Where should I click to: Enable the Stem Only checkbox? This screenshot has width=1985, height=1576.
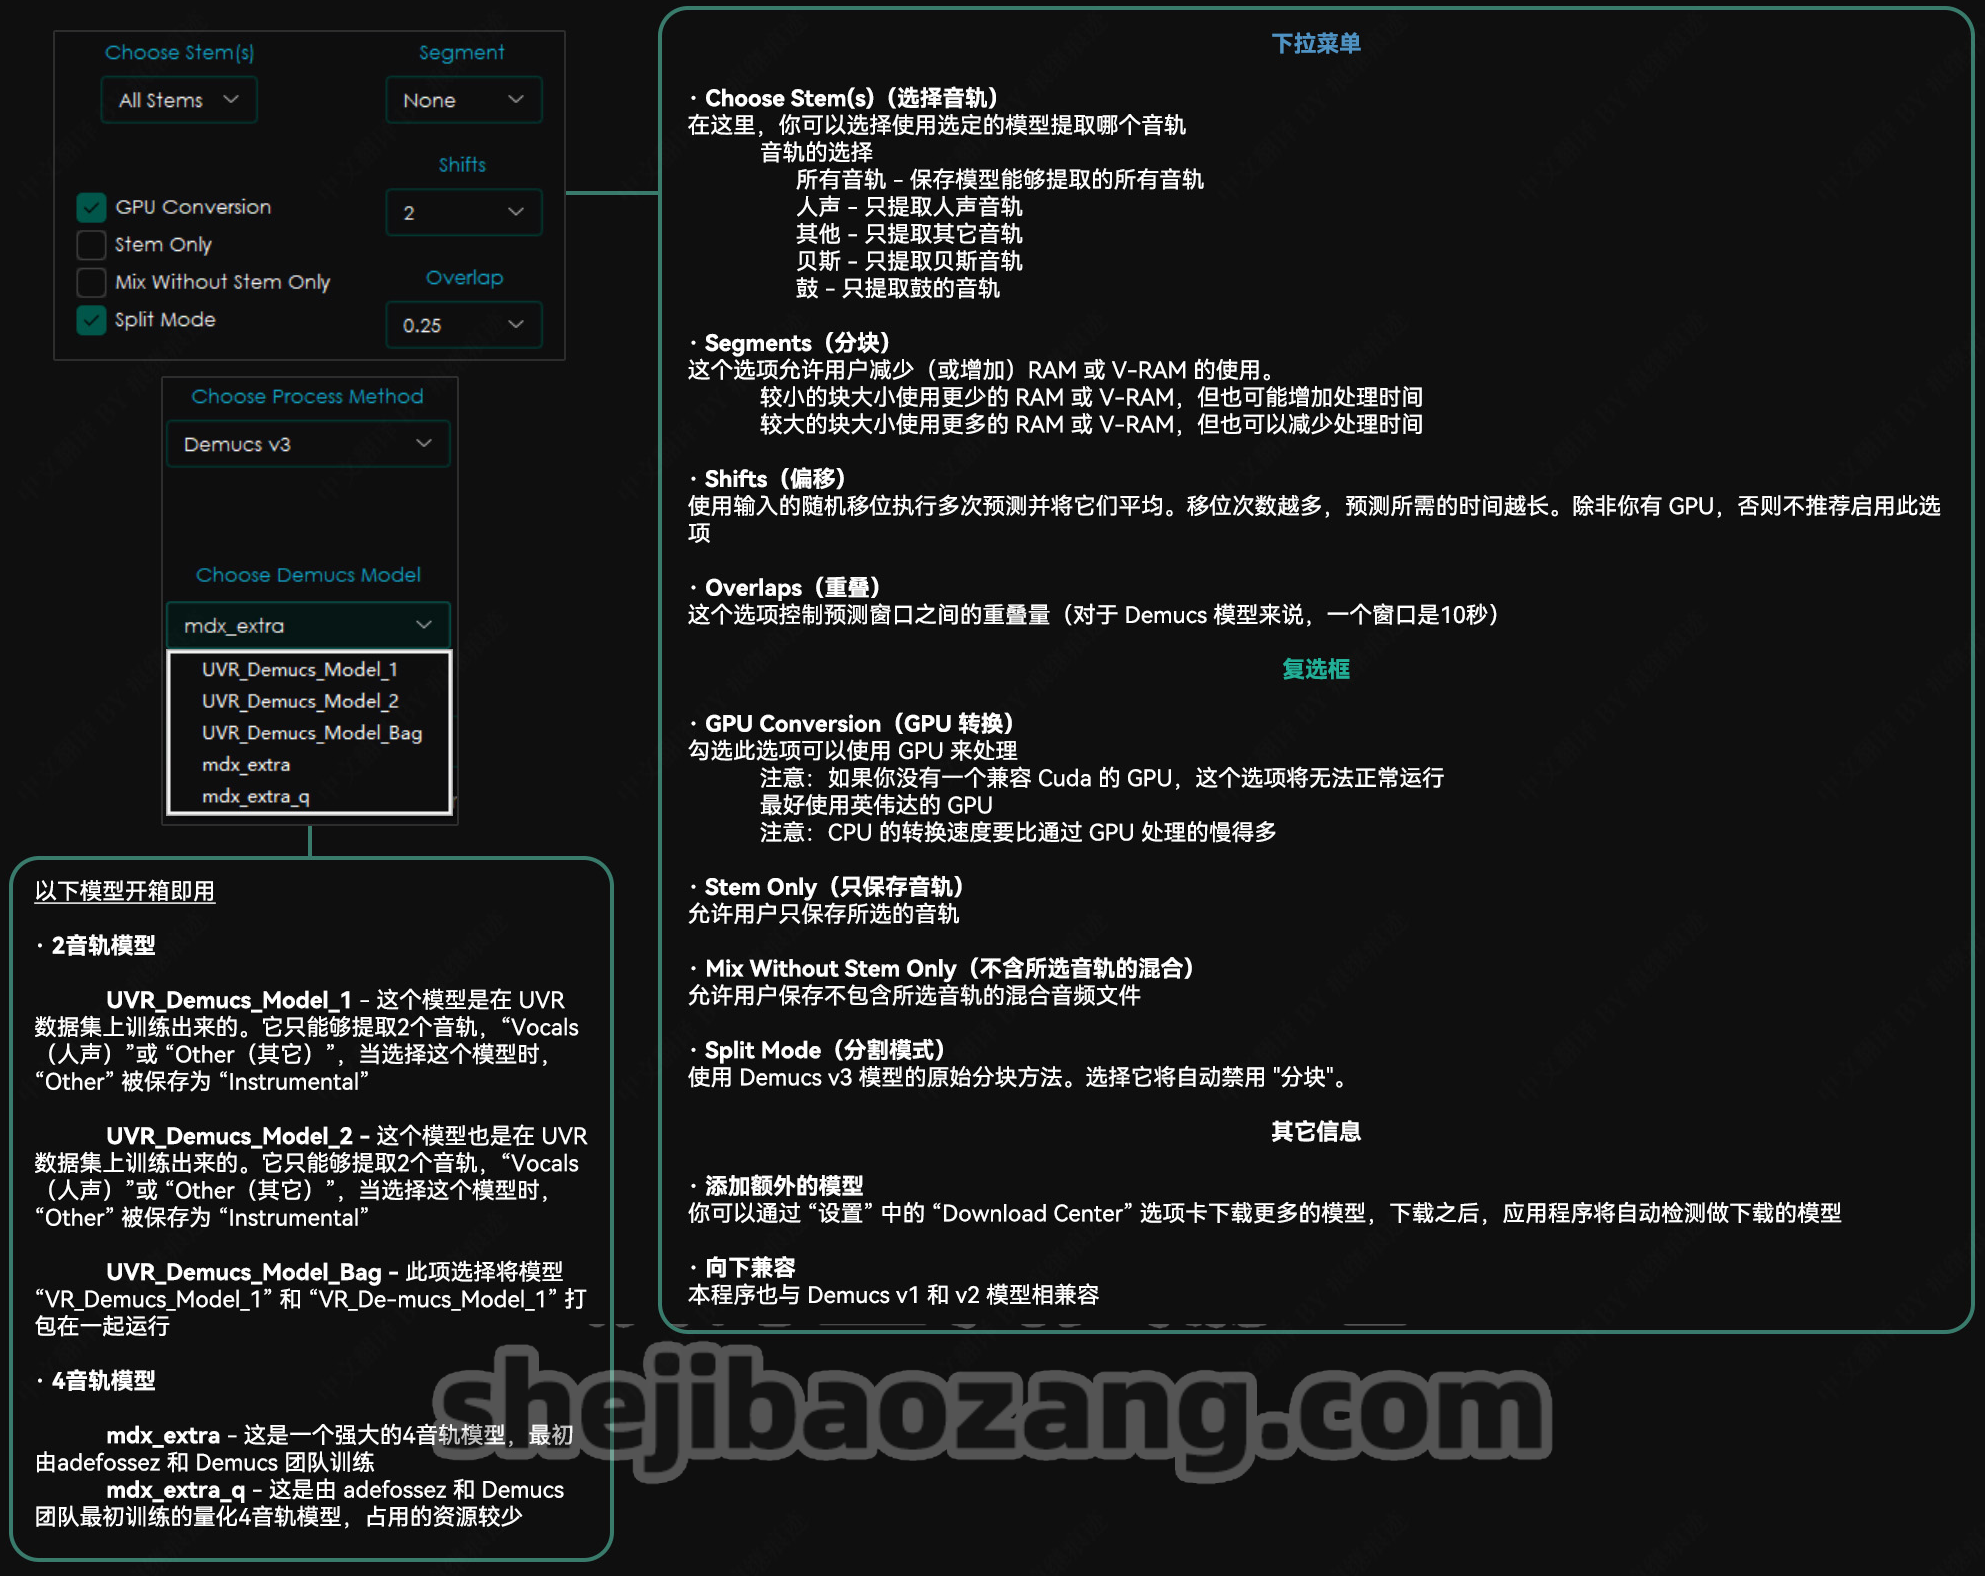click(91, 245)
